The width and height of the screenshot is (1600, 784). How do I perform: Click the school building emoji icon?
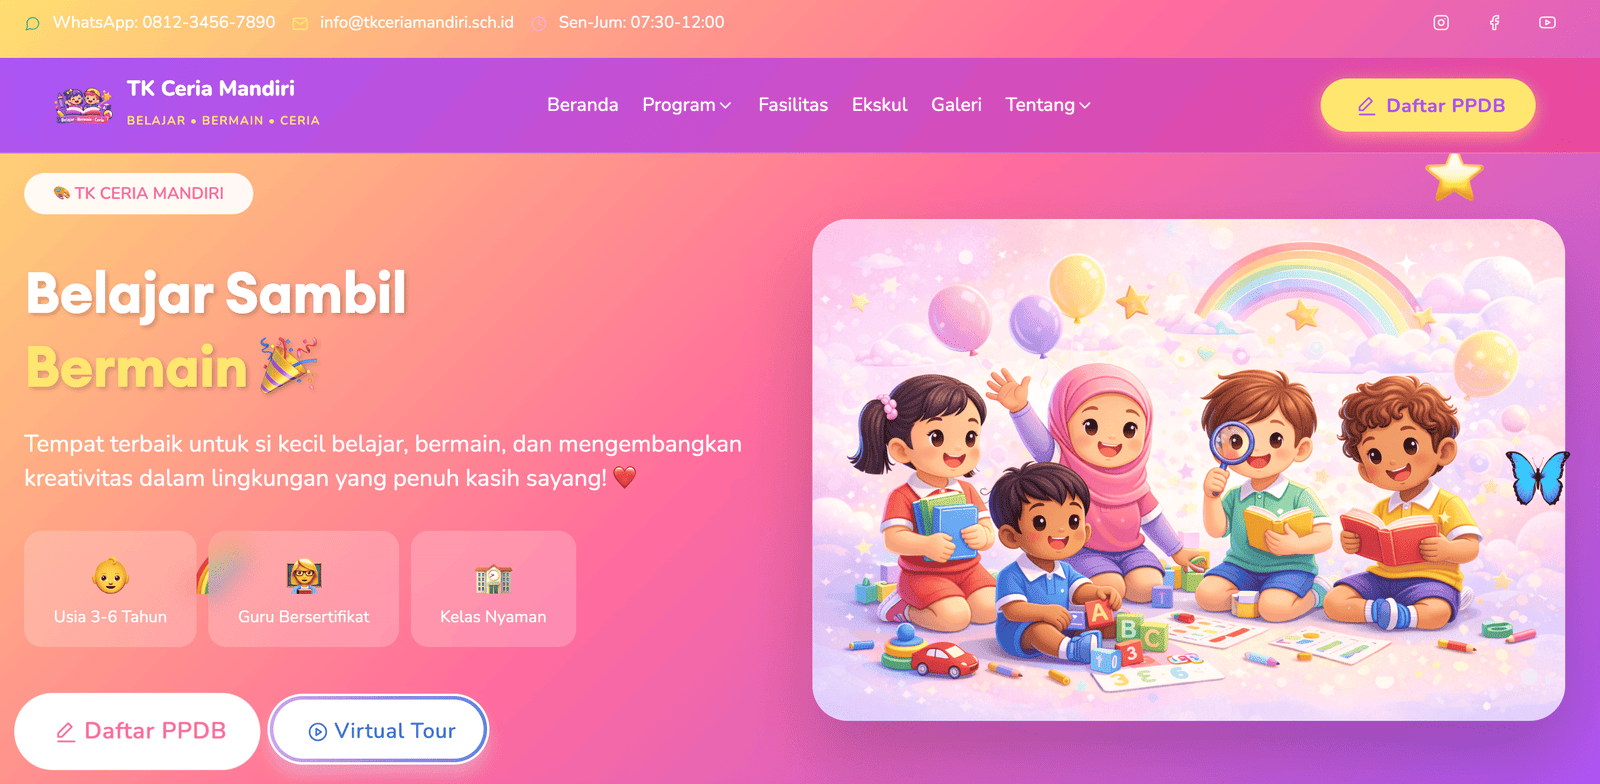pos(493,578)
